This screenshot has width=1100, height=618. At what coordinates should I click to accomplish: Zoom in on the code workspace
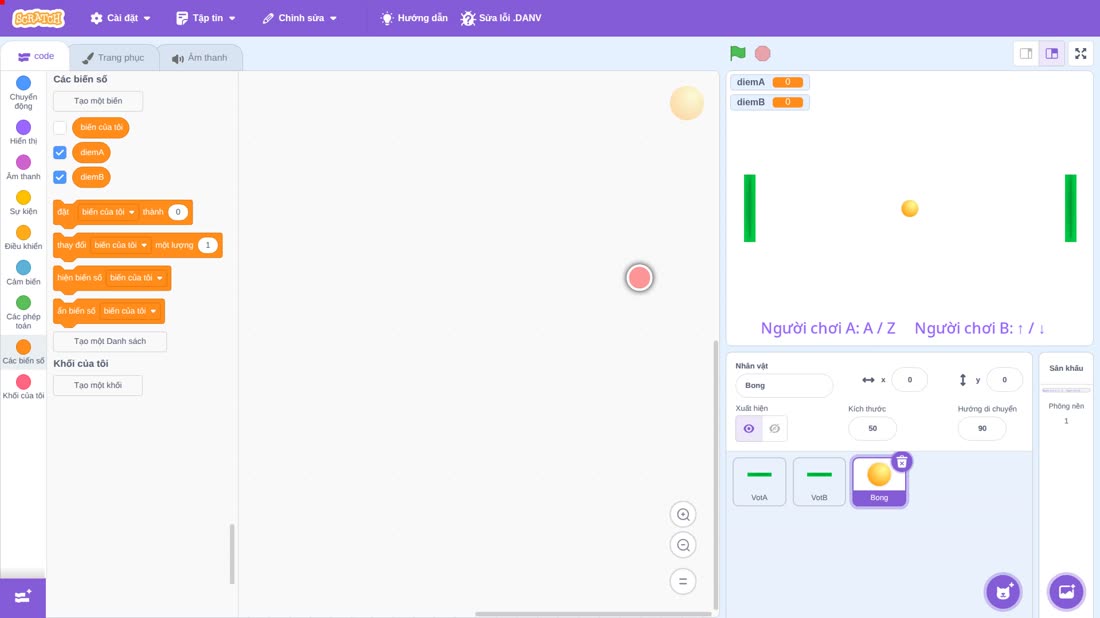[683, 514]
